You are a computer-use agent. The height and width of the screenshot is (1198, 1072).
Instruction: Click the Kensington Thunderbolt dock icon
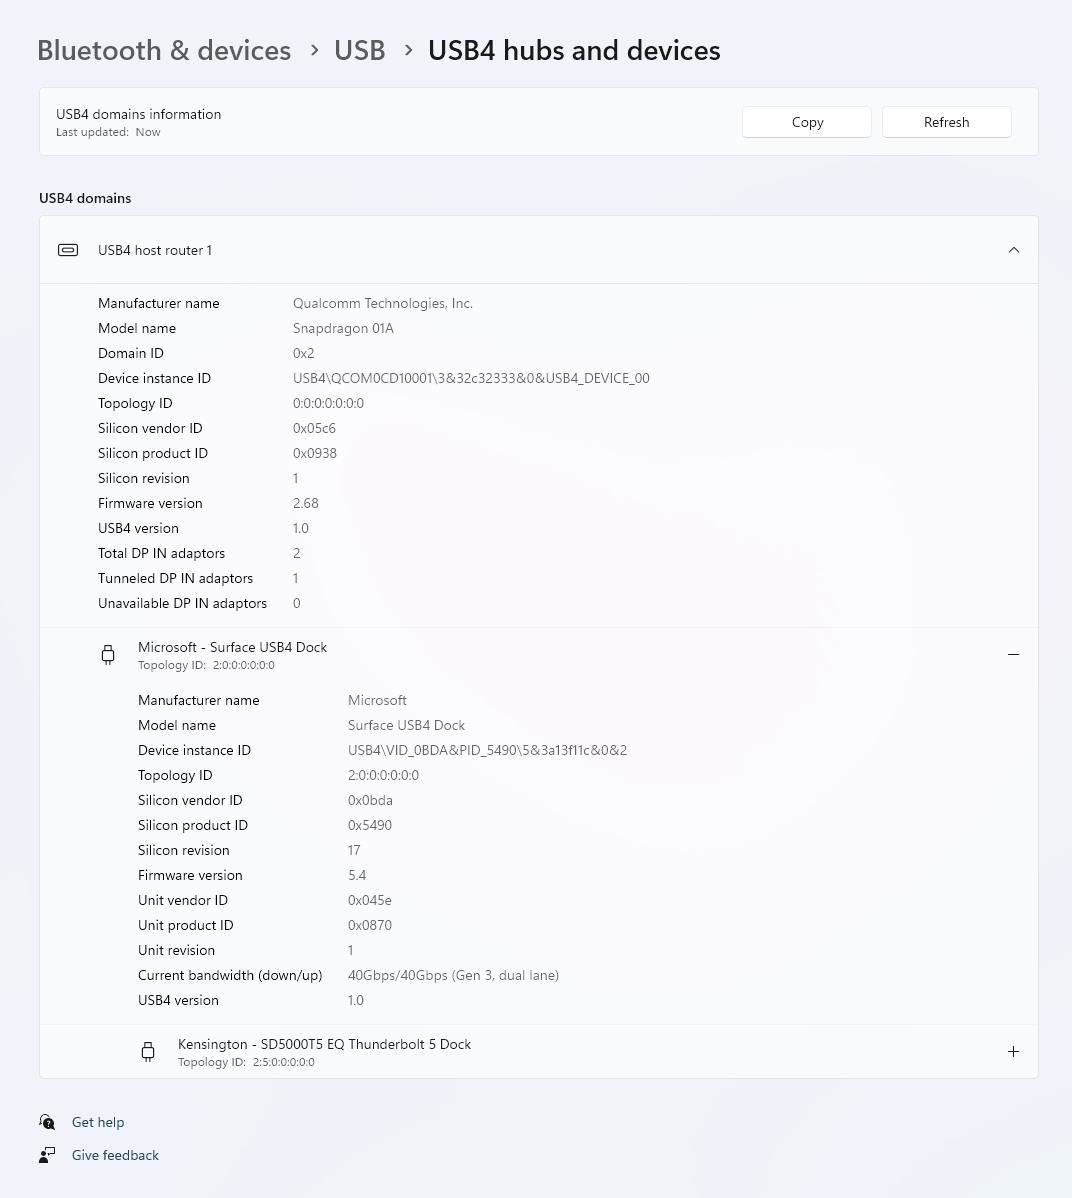147,1051
